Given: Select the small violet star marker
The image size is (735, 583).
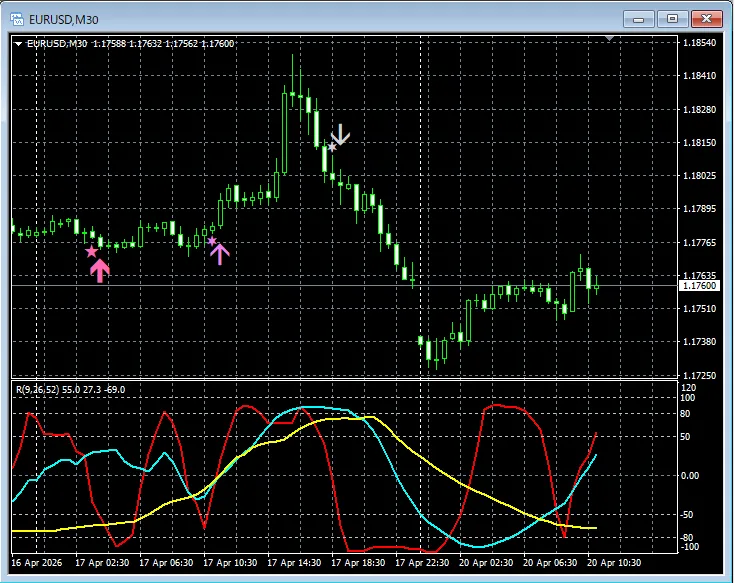Looking at the screenshot, I should (211, 240).
